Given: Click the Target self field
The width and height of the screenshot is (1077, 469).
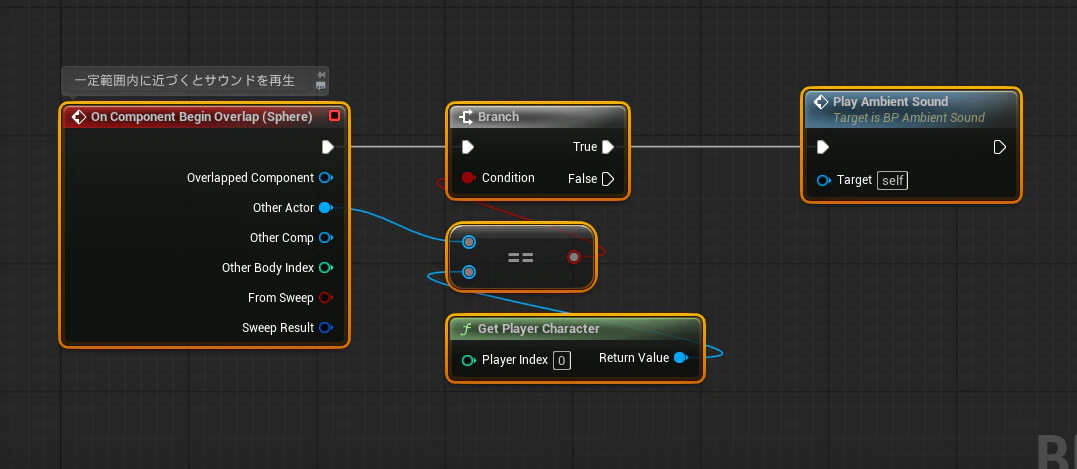Looking at the screenshot, I should pos(892,181).
